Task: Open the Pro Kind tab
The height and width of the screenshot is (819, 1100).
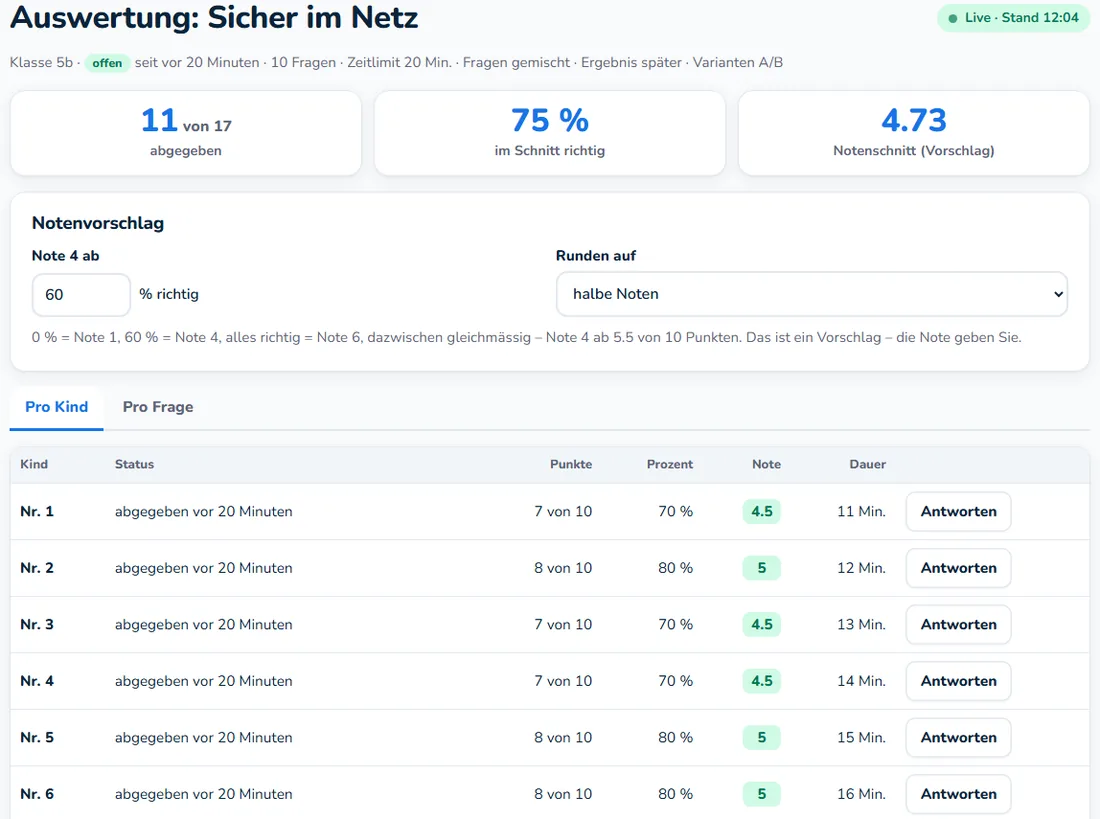Action: pyautogui.click(x=56, y=407)
